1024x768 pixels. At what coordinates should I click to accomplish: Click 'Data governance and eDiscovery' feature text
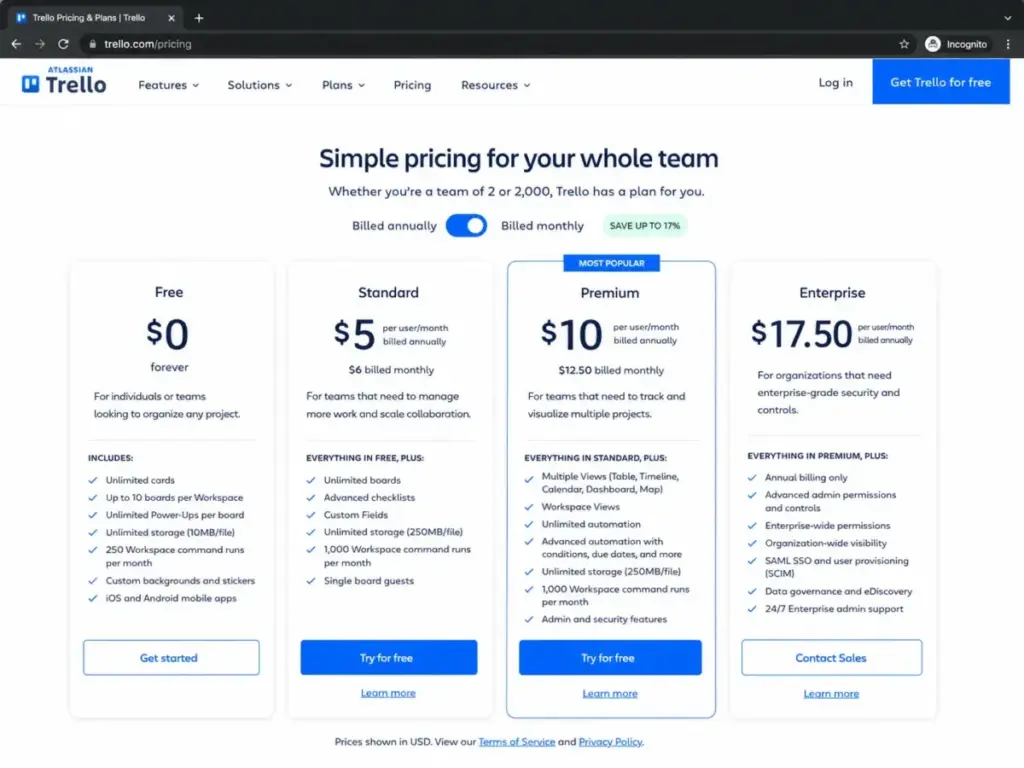click(x=839, y=591)
